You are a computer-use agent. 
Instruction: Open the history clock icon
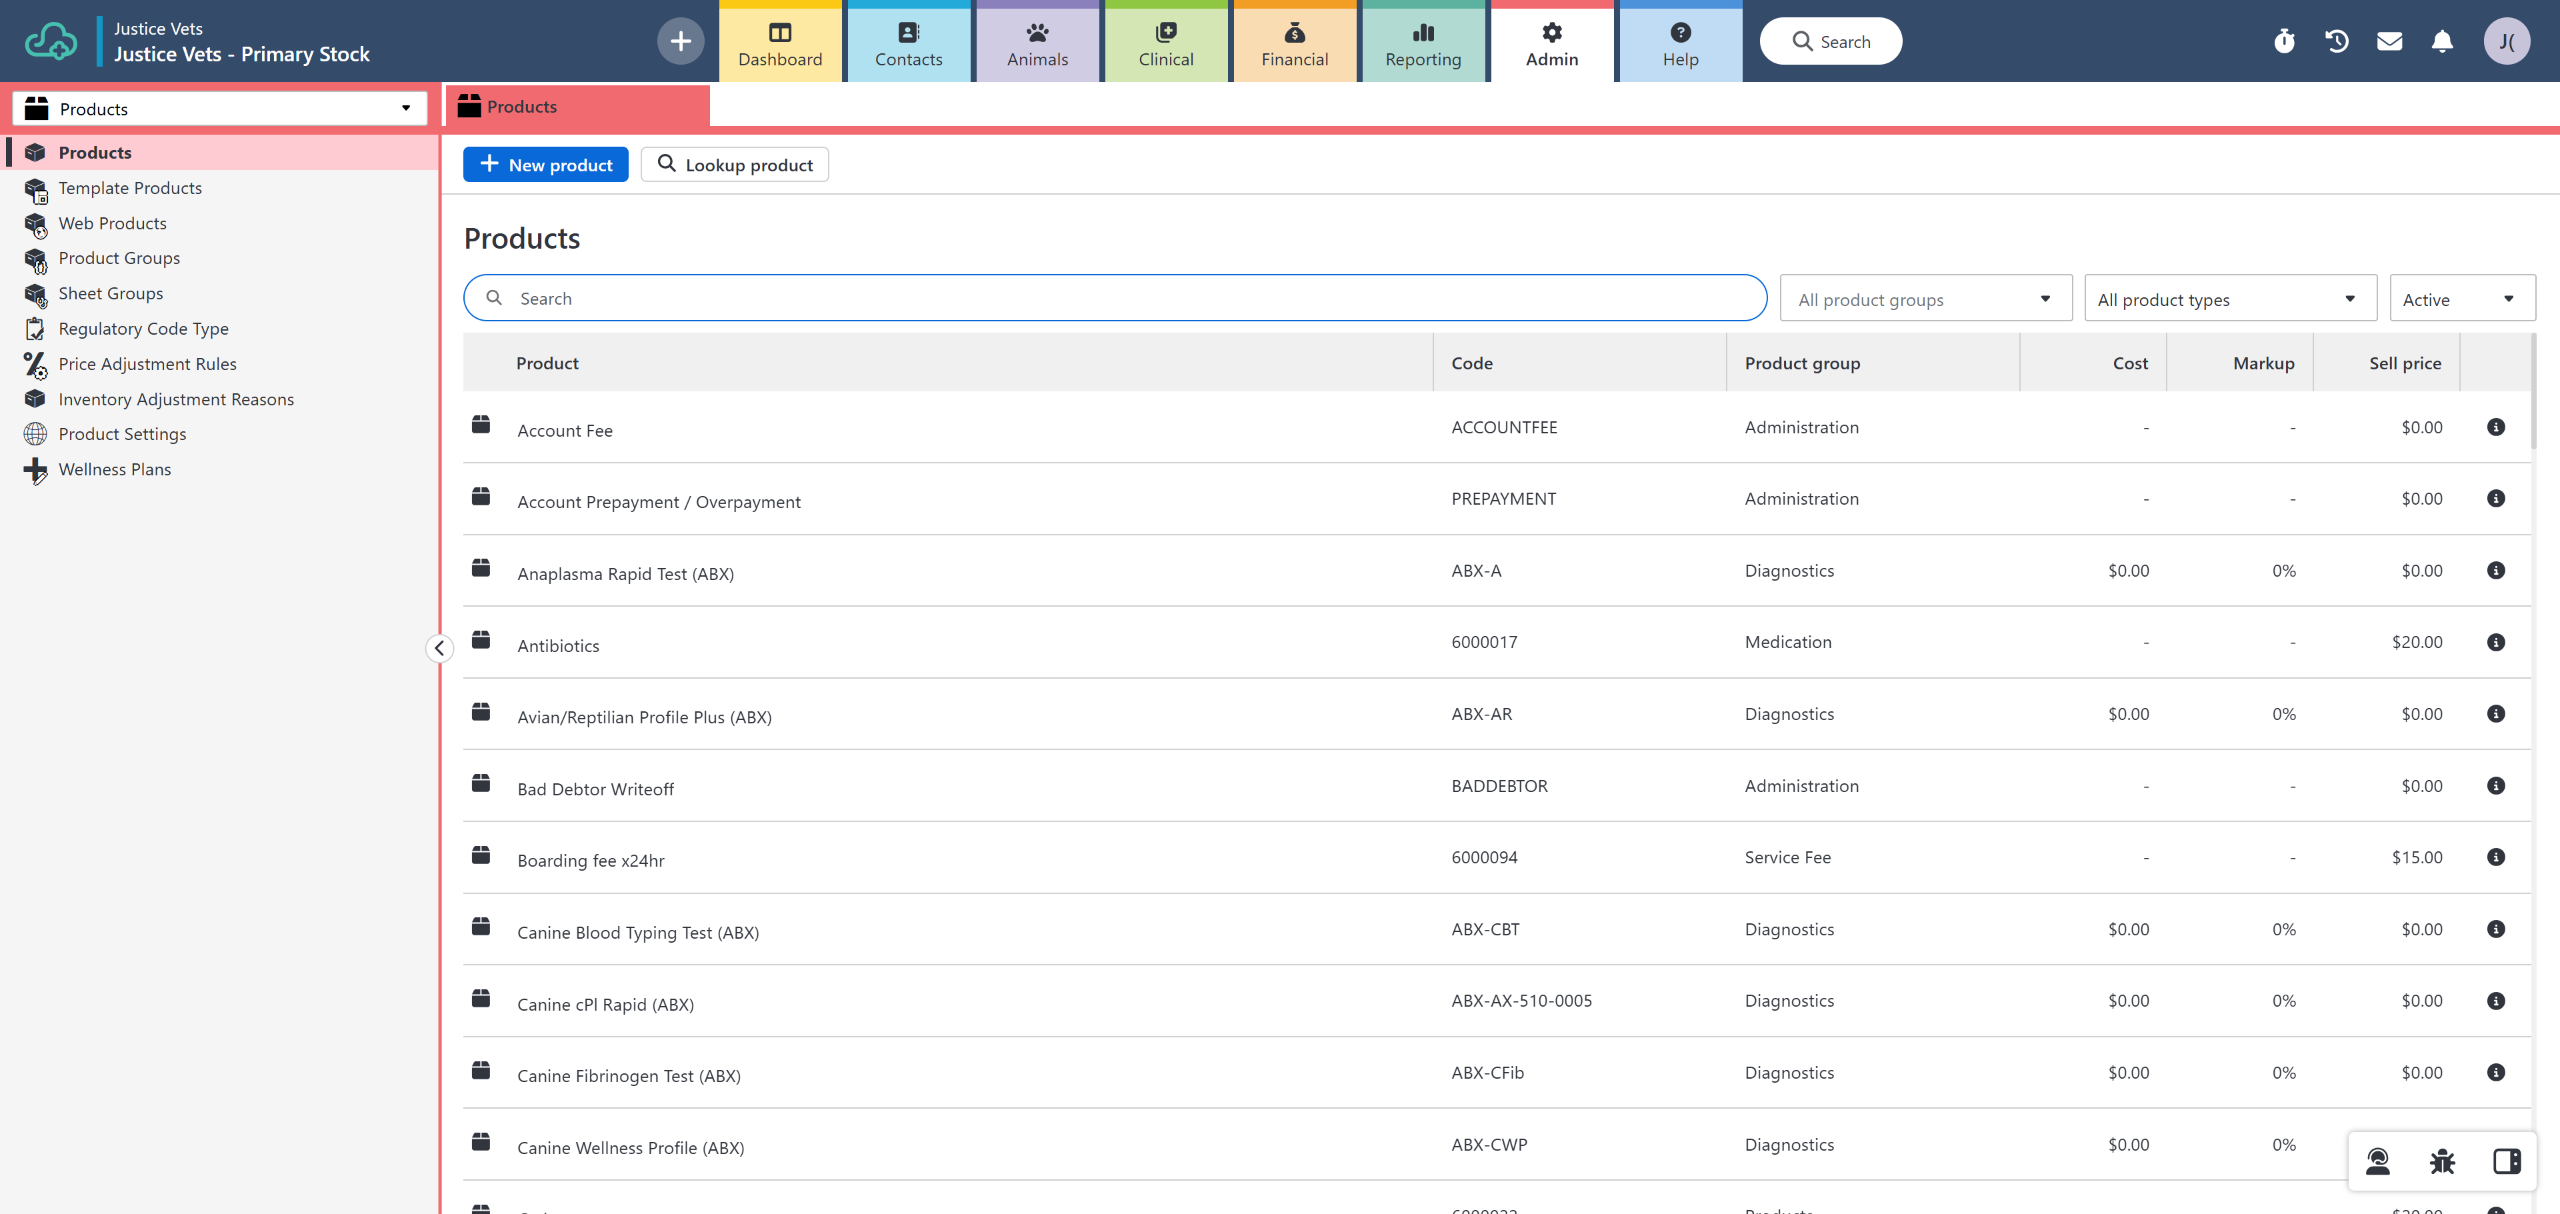point(2337,41)
